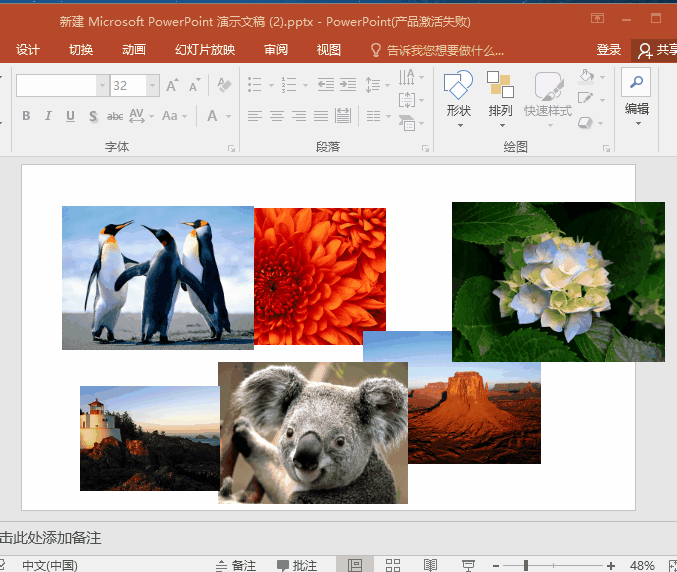Open the 幻灯片放映 ribbon tab

205,50
